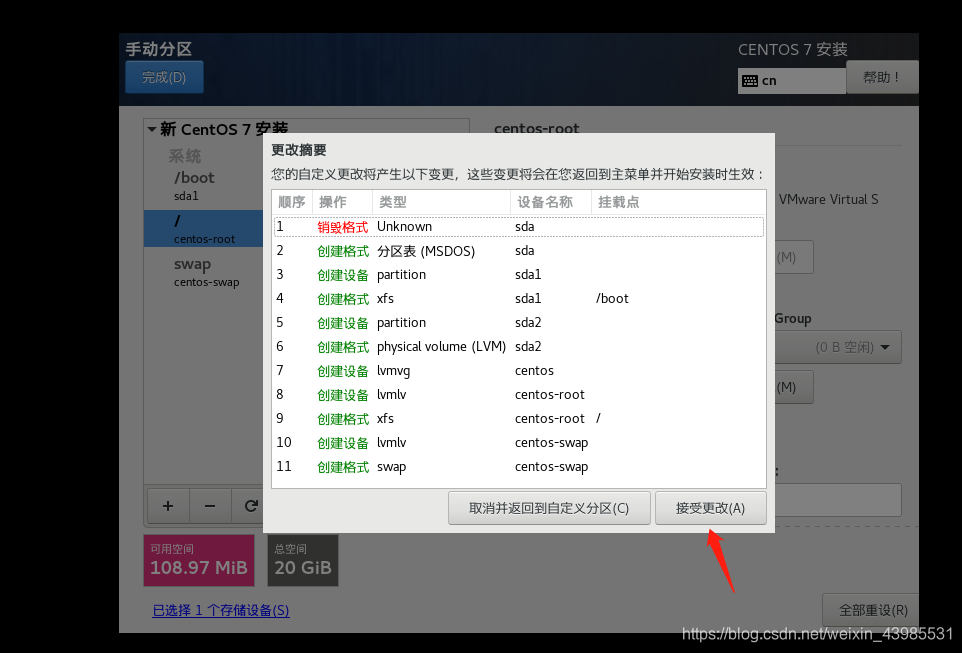Viewport: 962px width, 653px height.
Task: Add mount point with plus icon
Action: [168, 506]
